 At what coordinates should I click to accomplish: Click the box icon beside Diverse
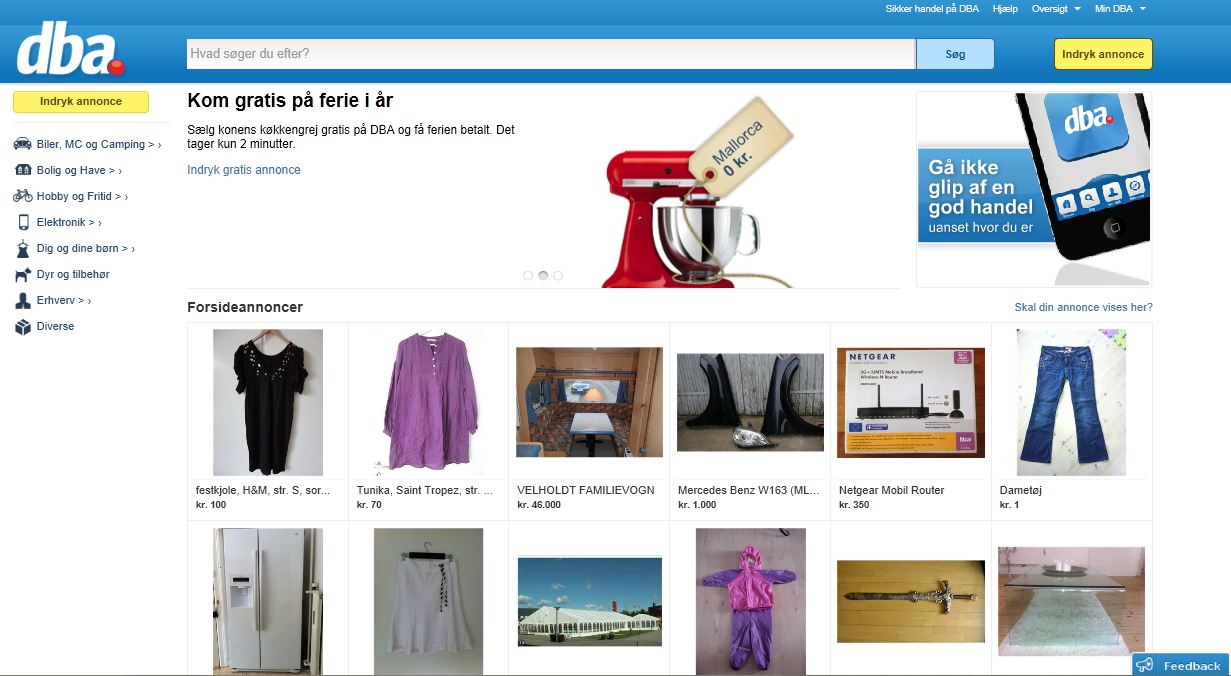[22, 327]
